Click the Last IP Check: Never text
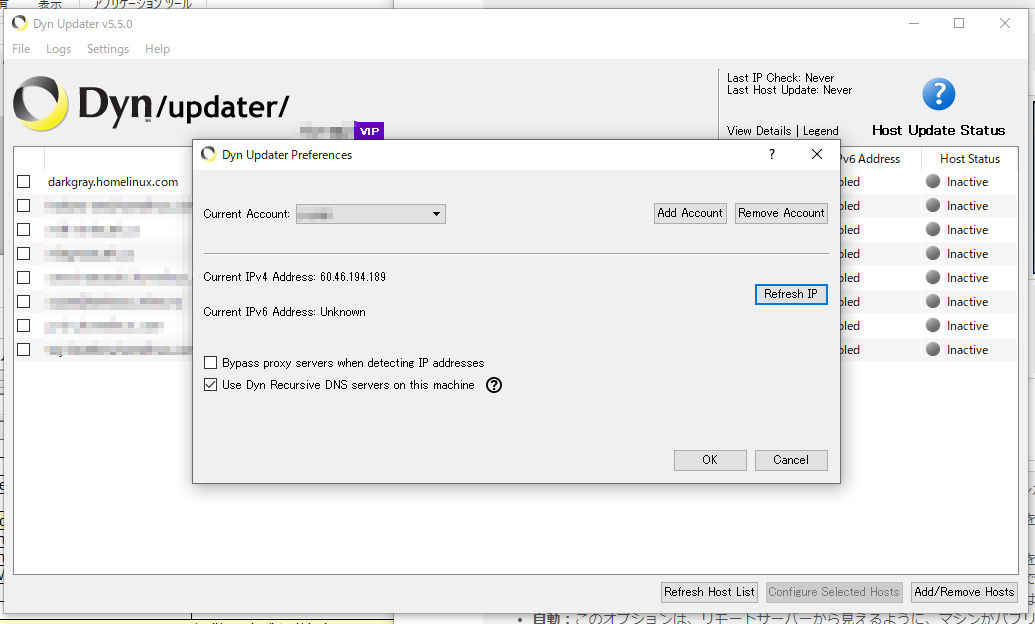Viewport: 1035px width, 624px height. [x=780, y=78]
